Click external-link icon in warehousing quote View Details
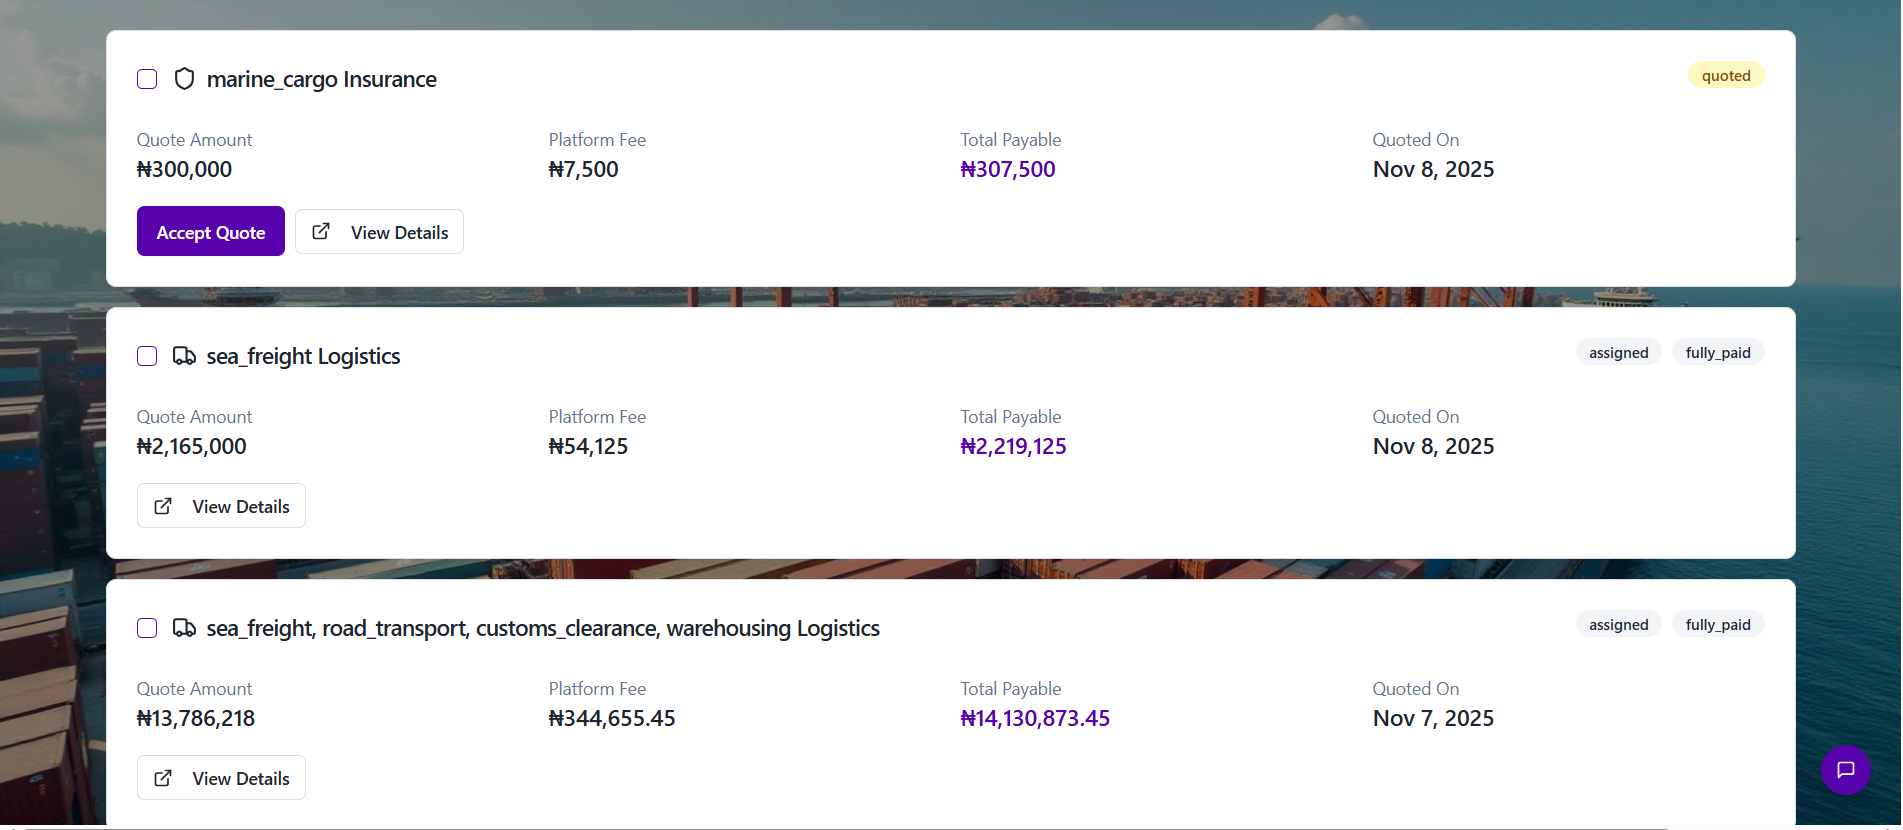 163,778
